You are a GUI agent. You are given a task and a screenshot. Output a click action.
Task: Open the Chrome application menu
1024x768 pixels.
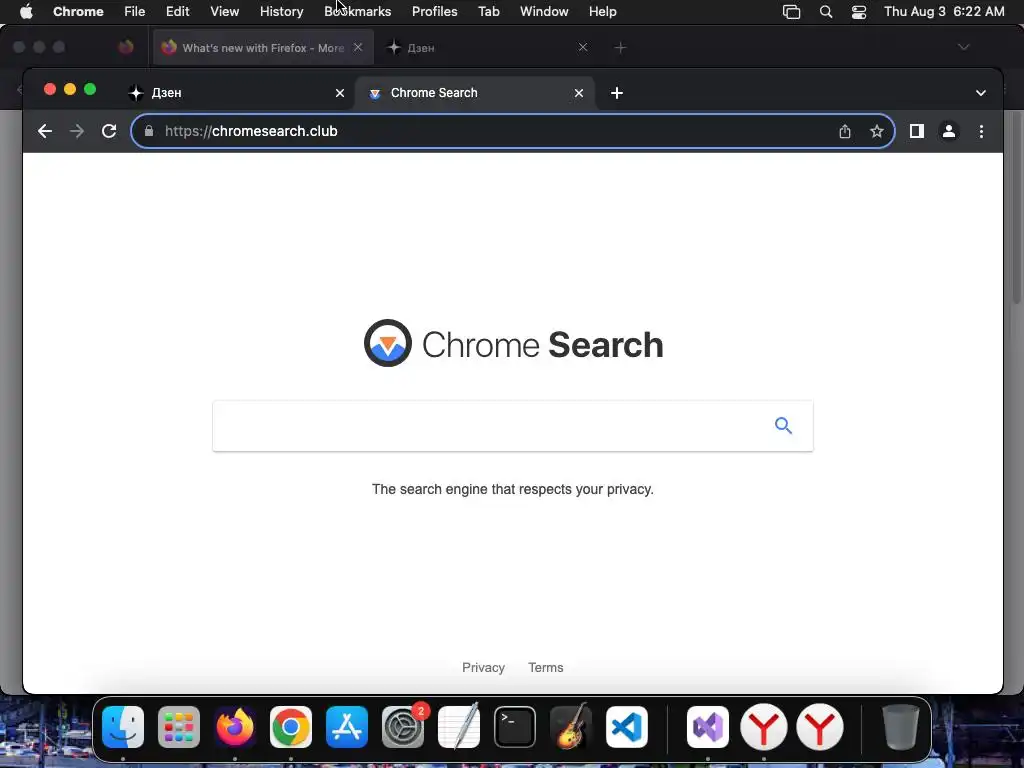click(x=78, y=12)
